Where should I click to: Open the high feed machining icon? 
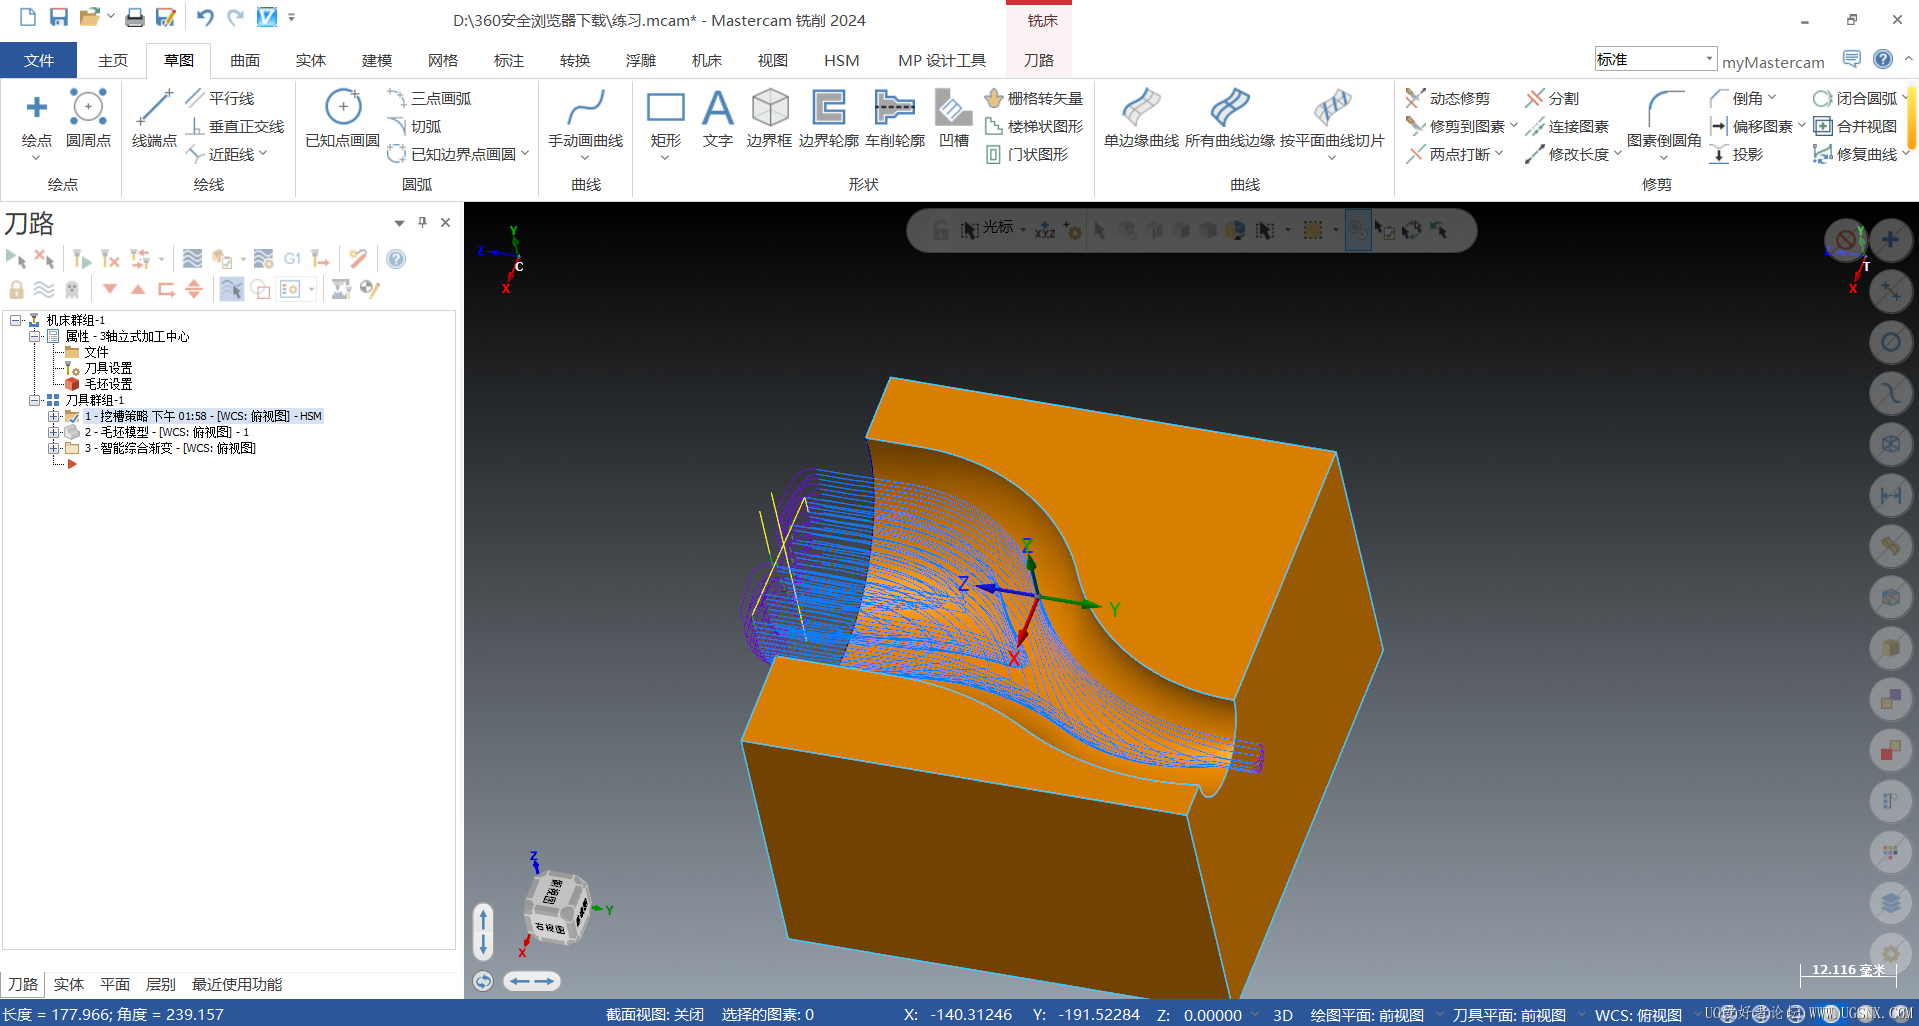tap(320, 259)
